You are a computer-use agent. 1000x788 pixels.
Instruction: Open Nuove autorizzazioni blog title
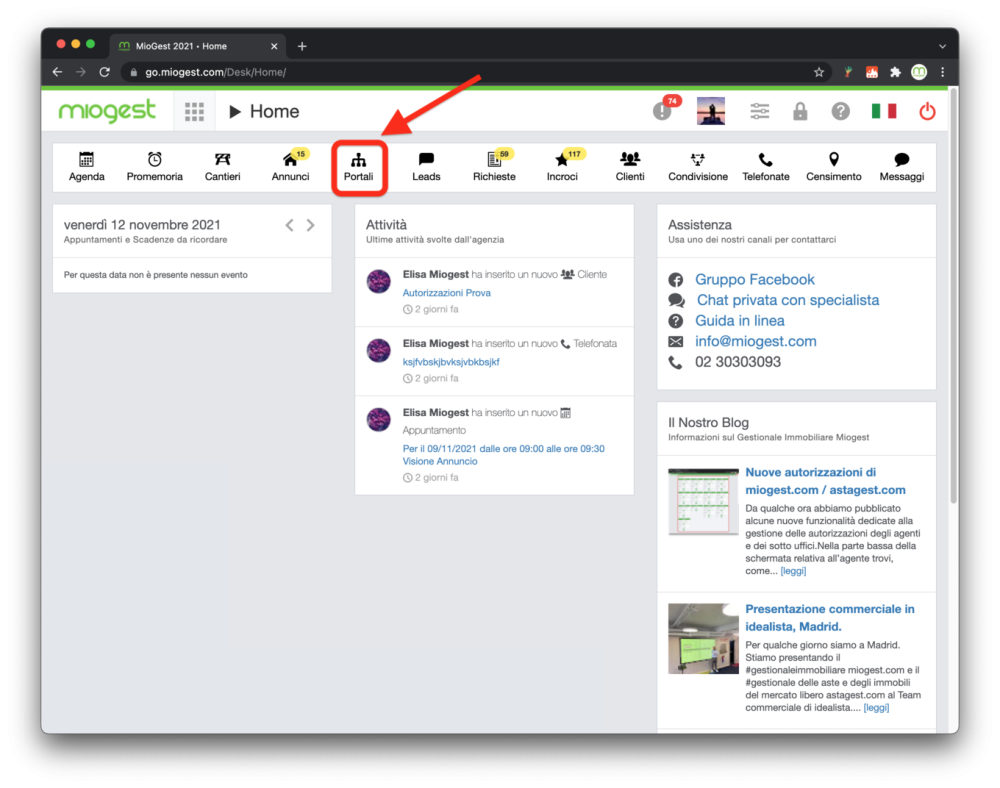pos(825,481)
